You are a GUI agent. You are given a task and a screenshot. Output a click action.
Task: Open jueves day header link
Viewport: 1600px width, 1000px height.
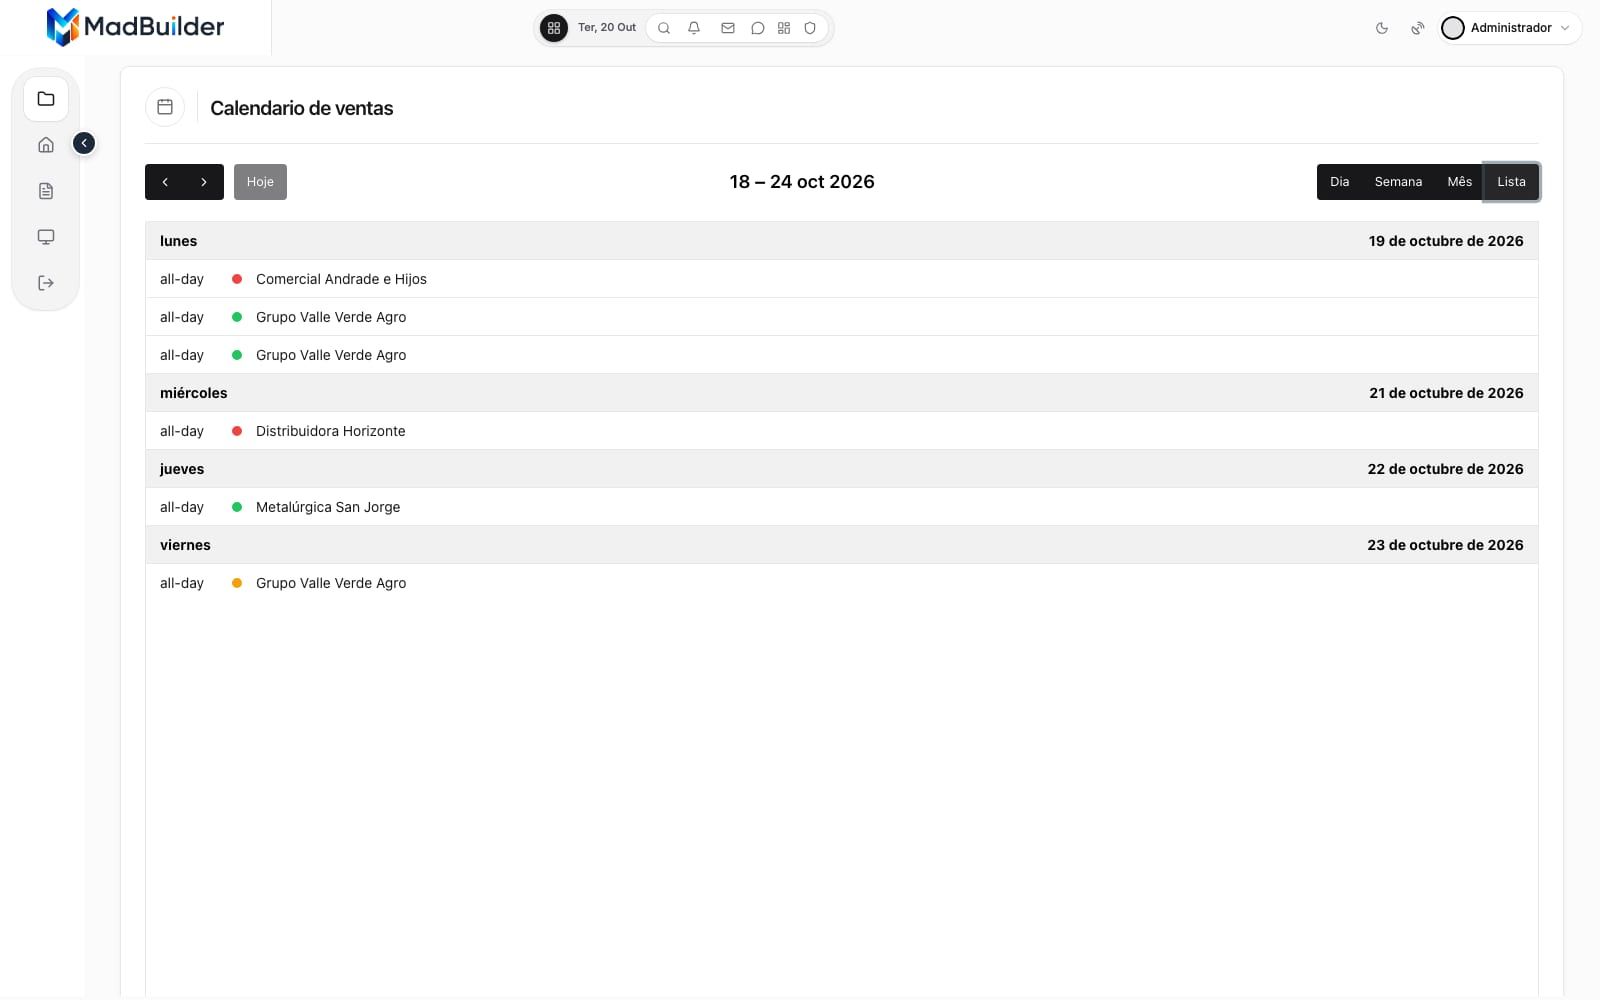(x=182, y=469)
